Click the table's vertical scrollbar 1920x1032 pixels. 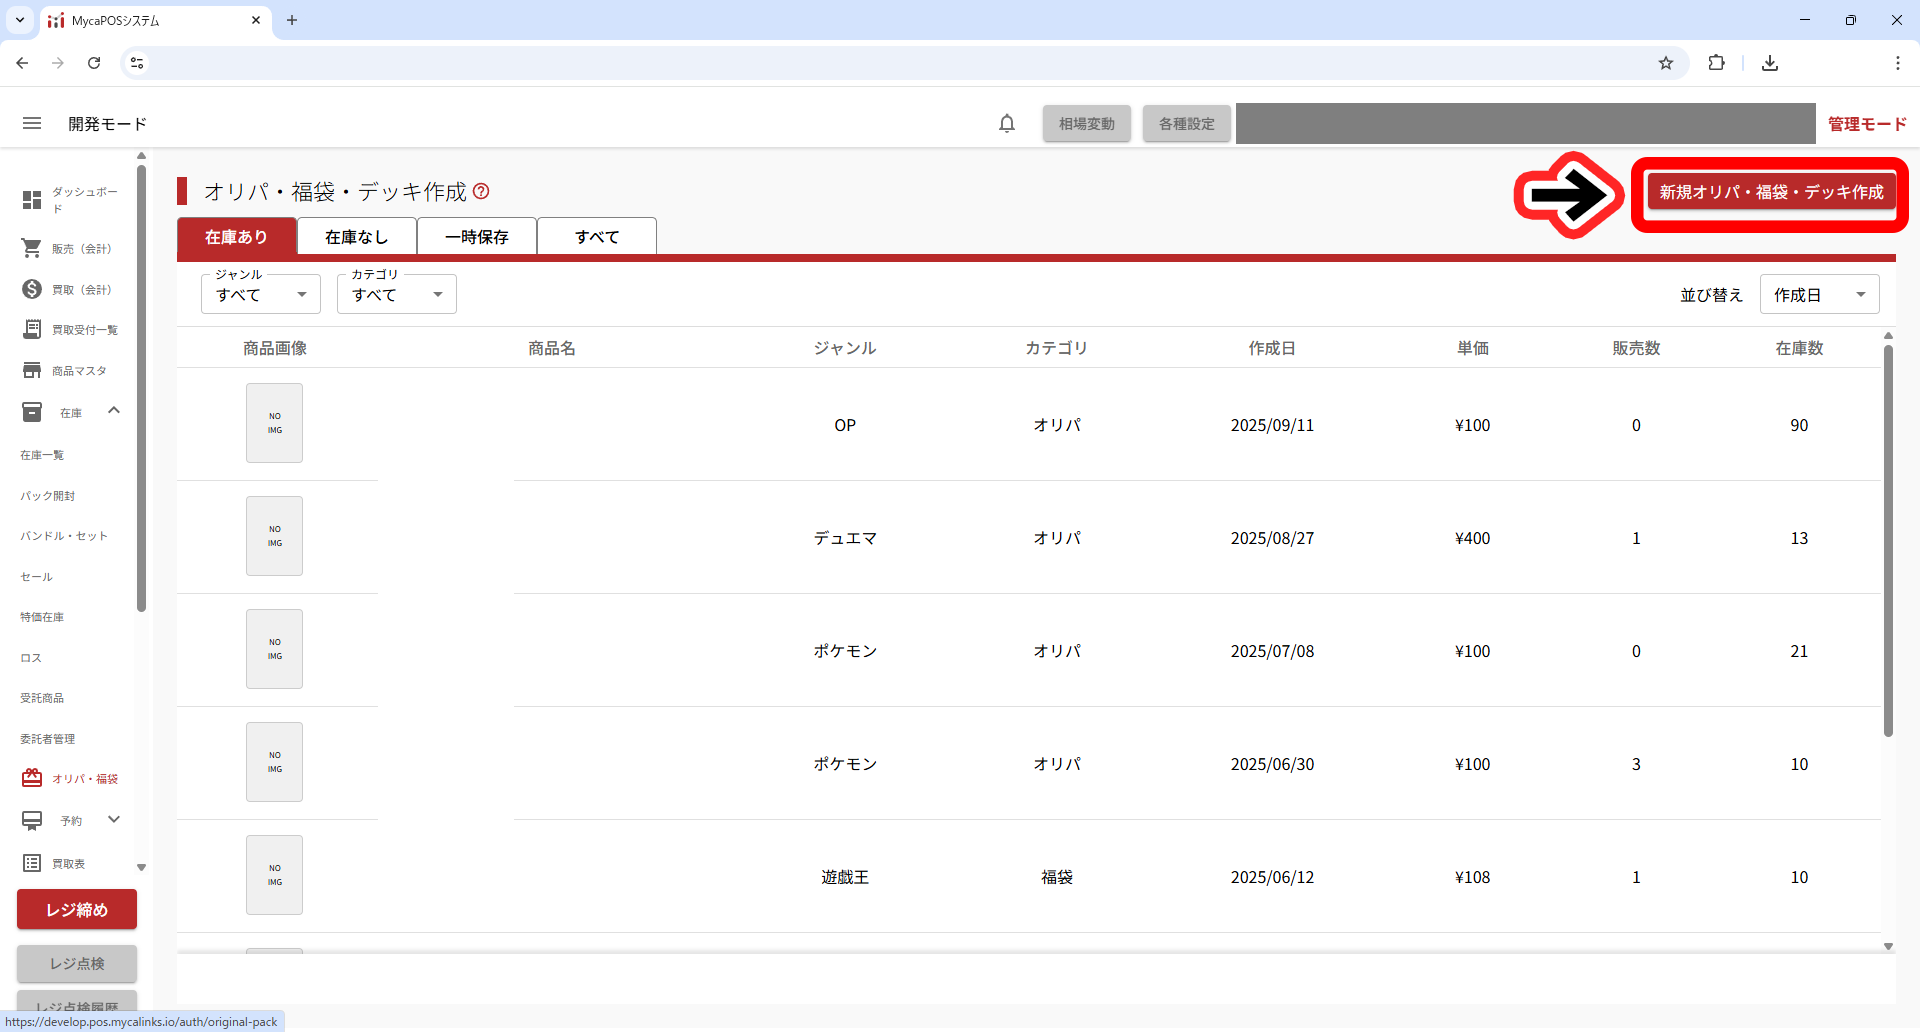[1888, 540]
